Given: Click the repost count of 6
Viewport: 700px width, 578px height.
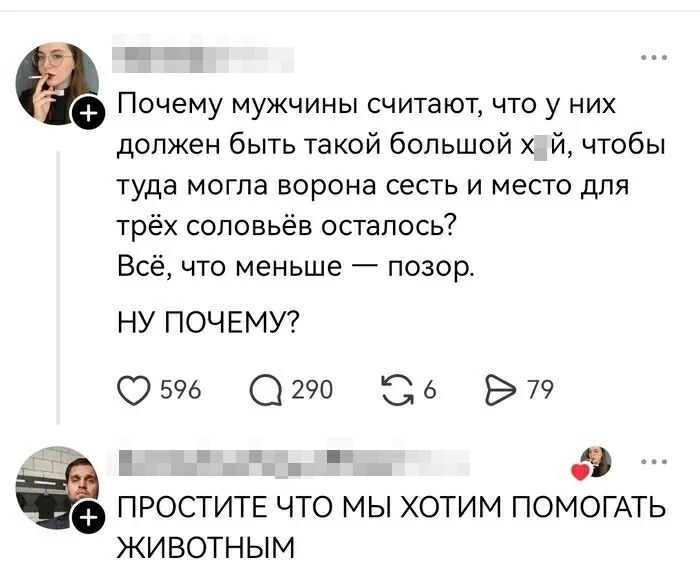Looking at the screenshot, I should pos(430,390).
